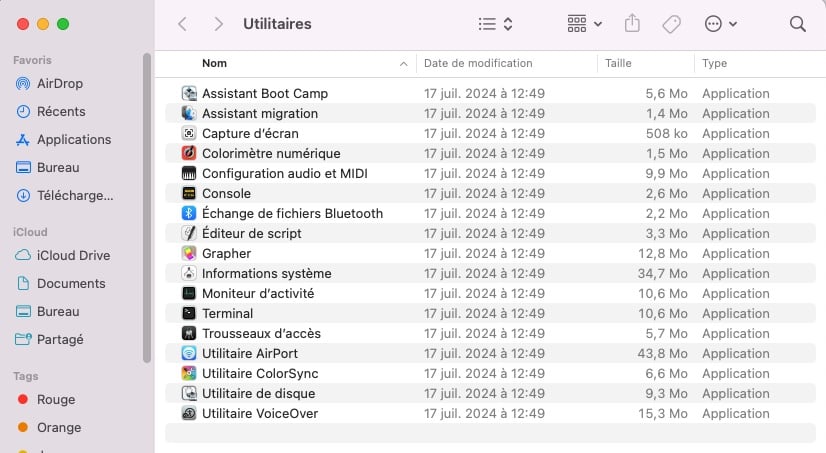Screen dimensions: 826x453
Task: Click the Tags section header
Action: (x=25, y=376)
